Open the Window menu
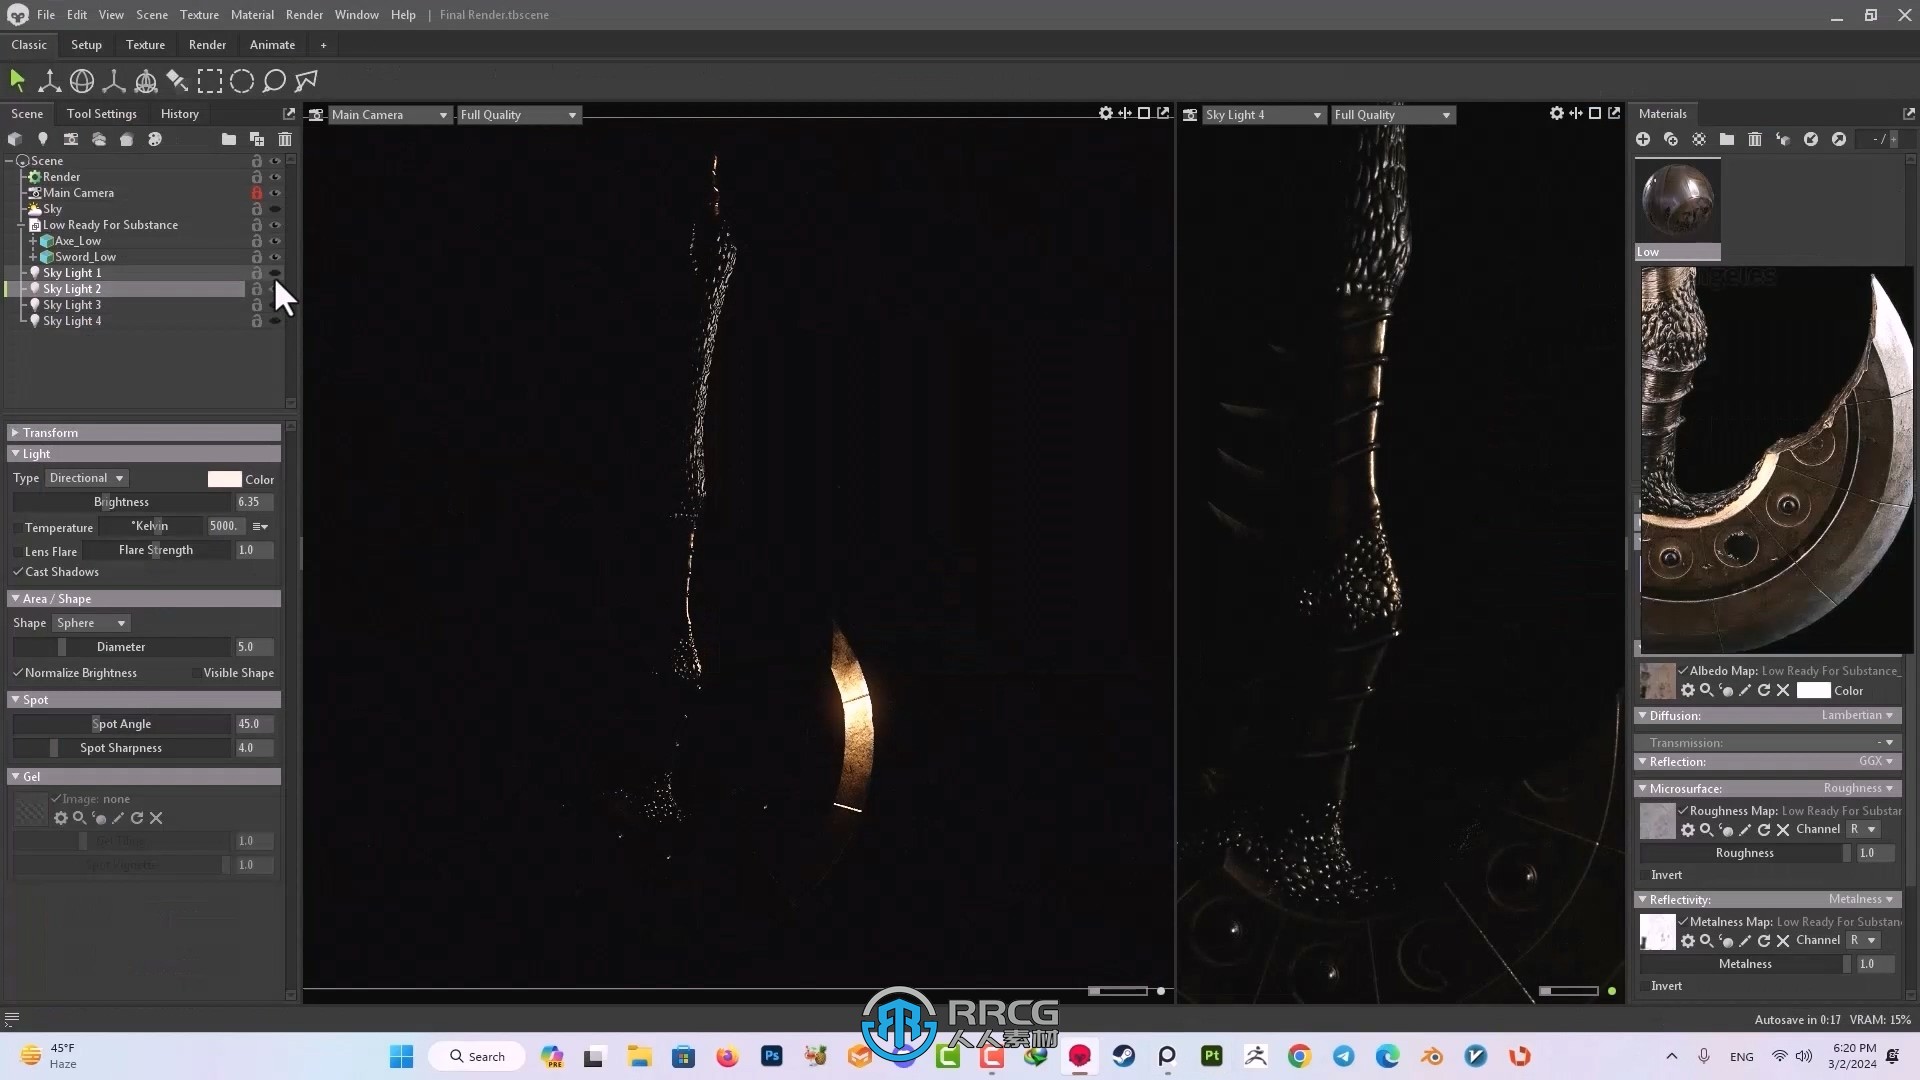Screen dimensions: 1920x1080 click(356, 15)
